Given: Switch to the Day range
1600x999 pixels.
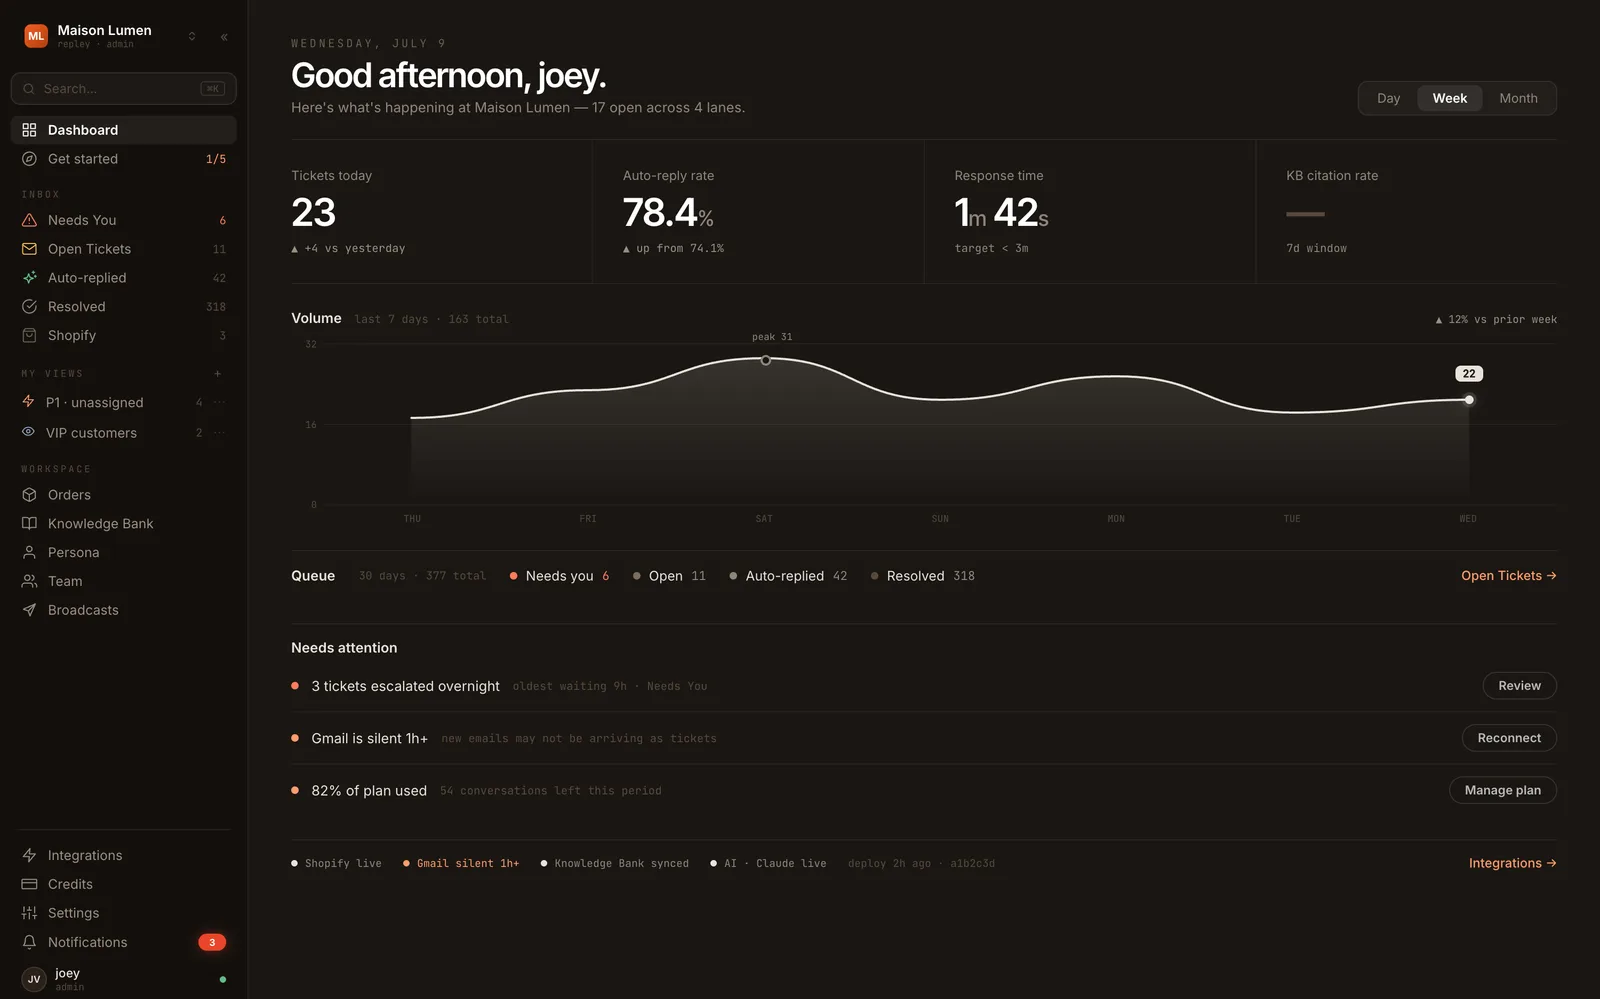Looking at the screenshot, I should tap(1388, 98).
